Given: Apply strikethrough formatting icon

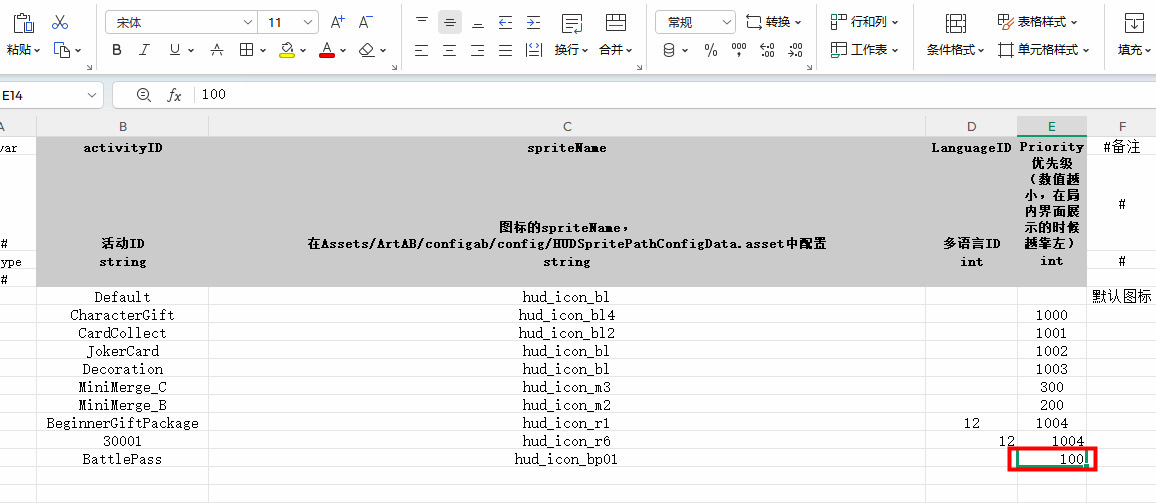Looking at the screenshot, I should (217, 50).
